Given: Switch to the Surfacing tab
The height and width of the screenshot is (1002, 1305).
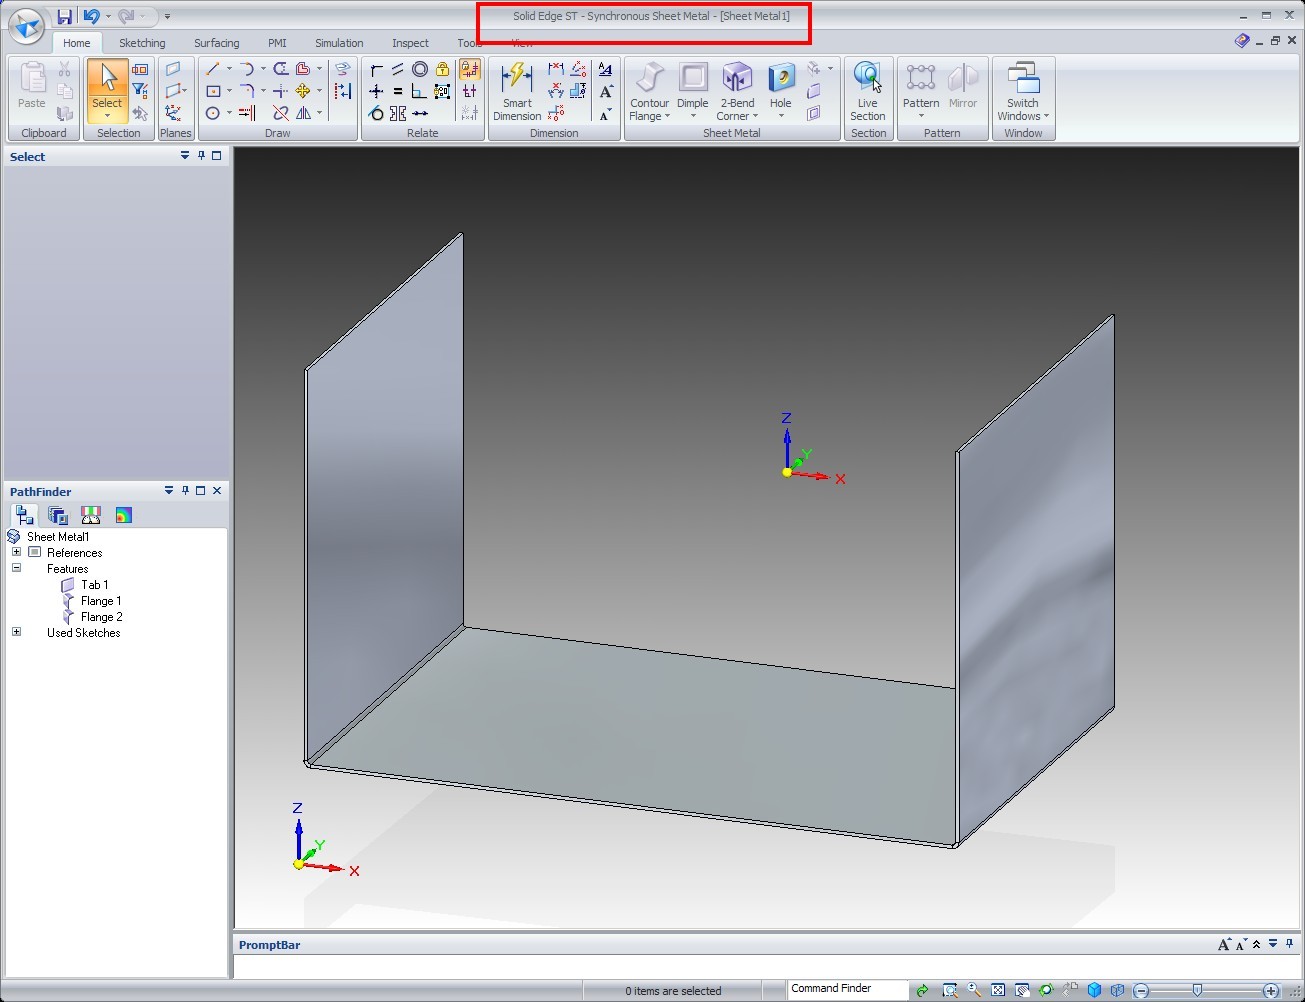Looking at the screenshot, I should (216, 43).
